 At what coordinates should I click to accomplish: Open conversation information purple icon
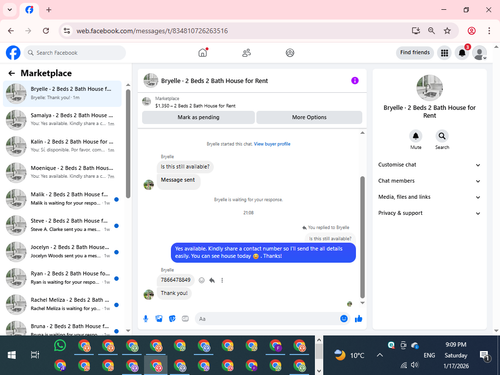click(x=355, y=81)
